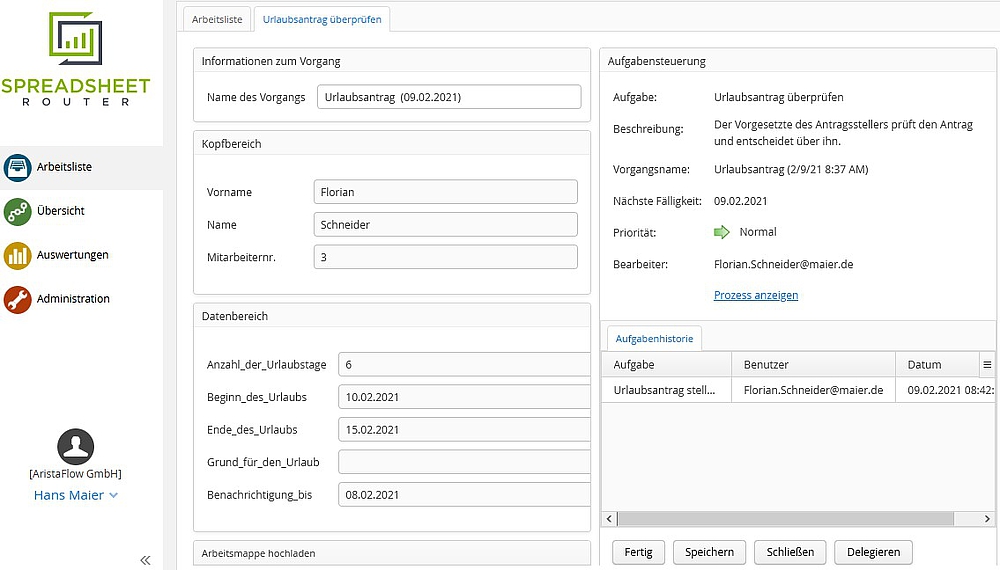1000x570 pixels.
Task: Open the Prozess anzeigen link
Action: [756, 295]
